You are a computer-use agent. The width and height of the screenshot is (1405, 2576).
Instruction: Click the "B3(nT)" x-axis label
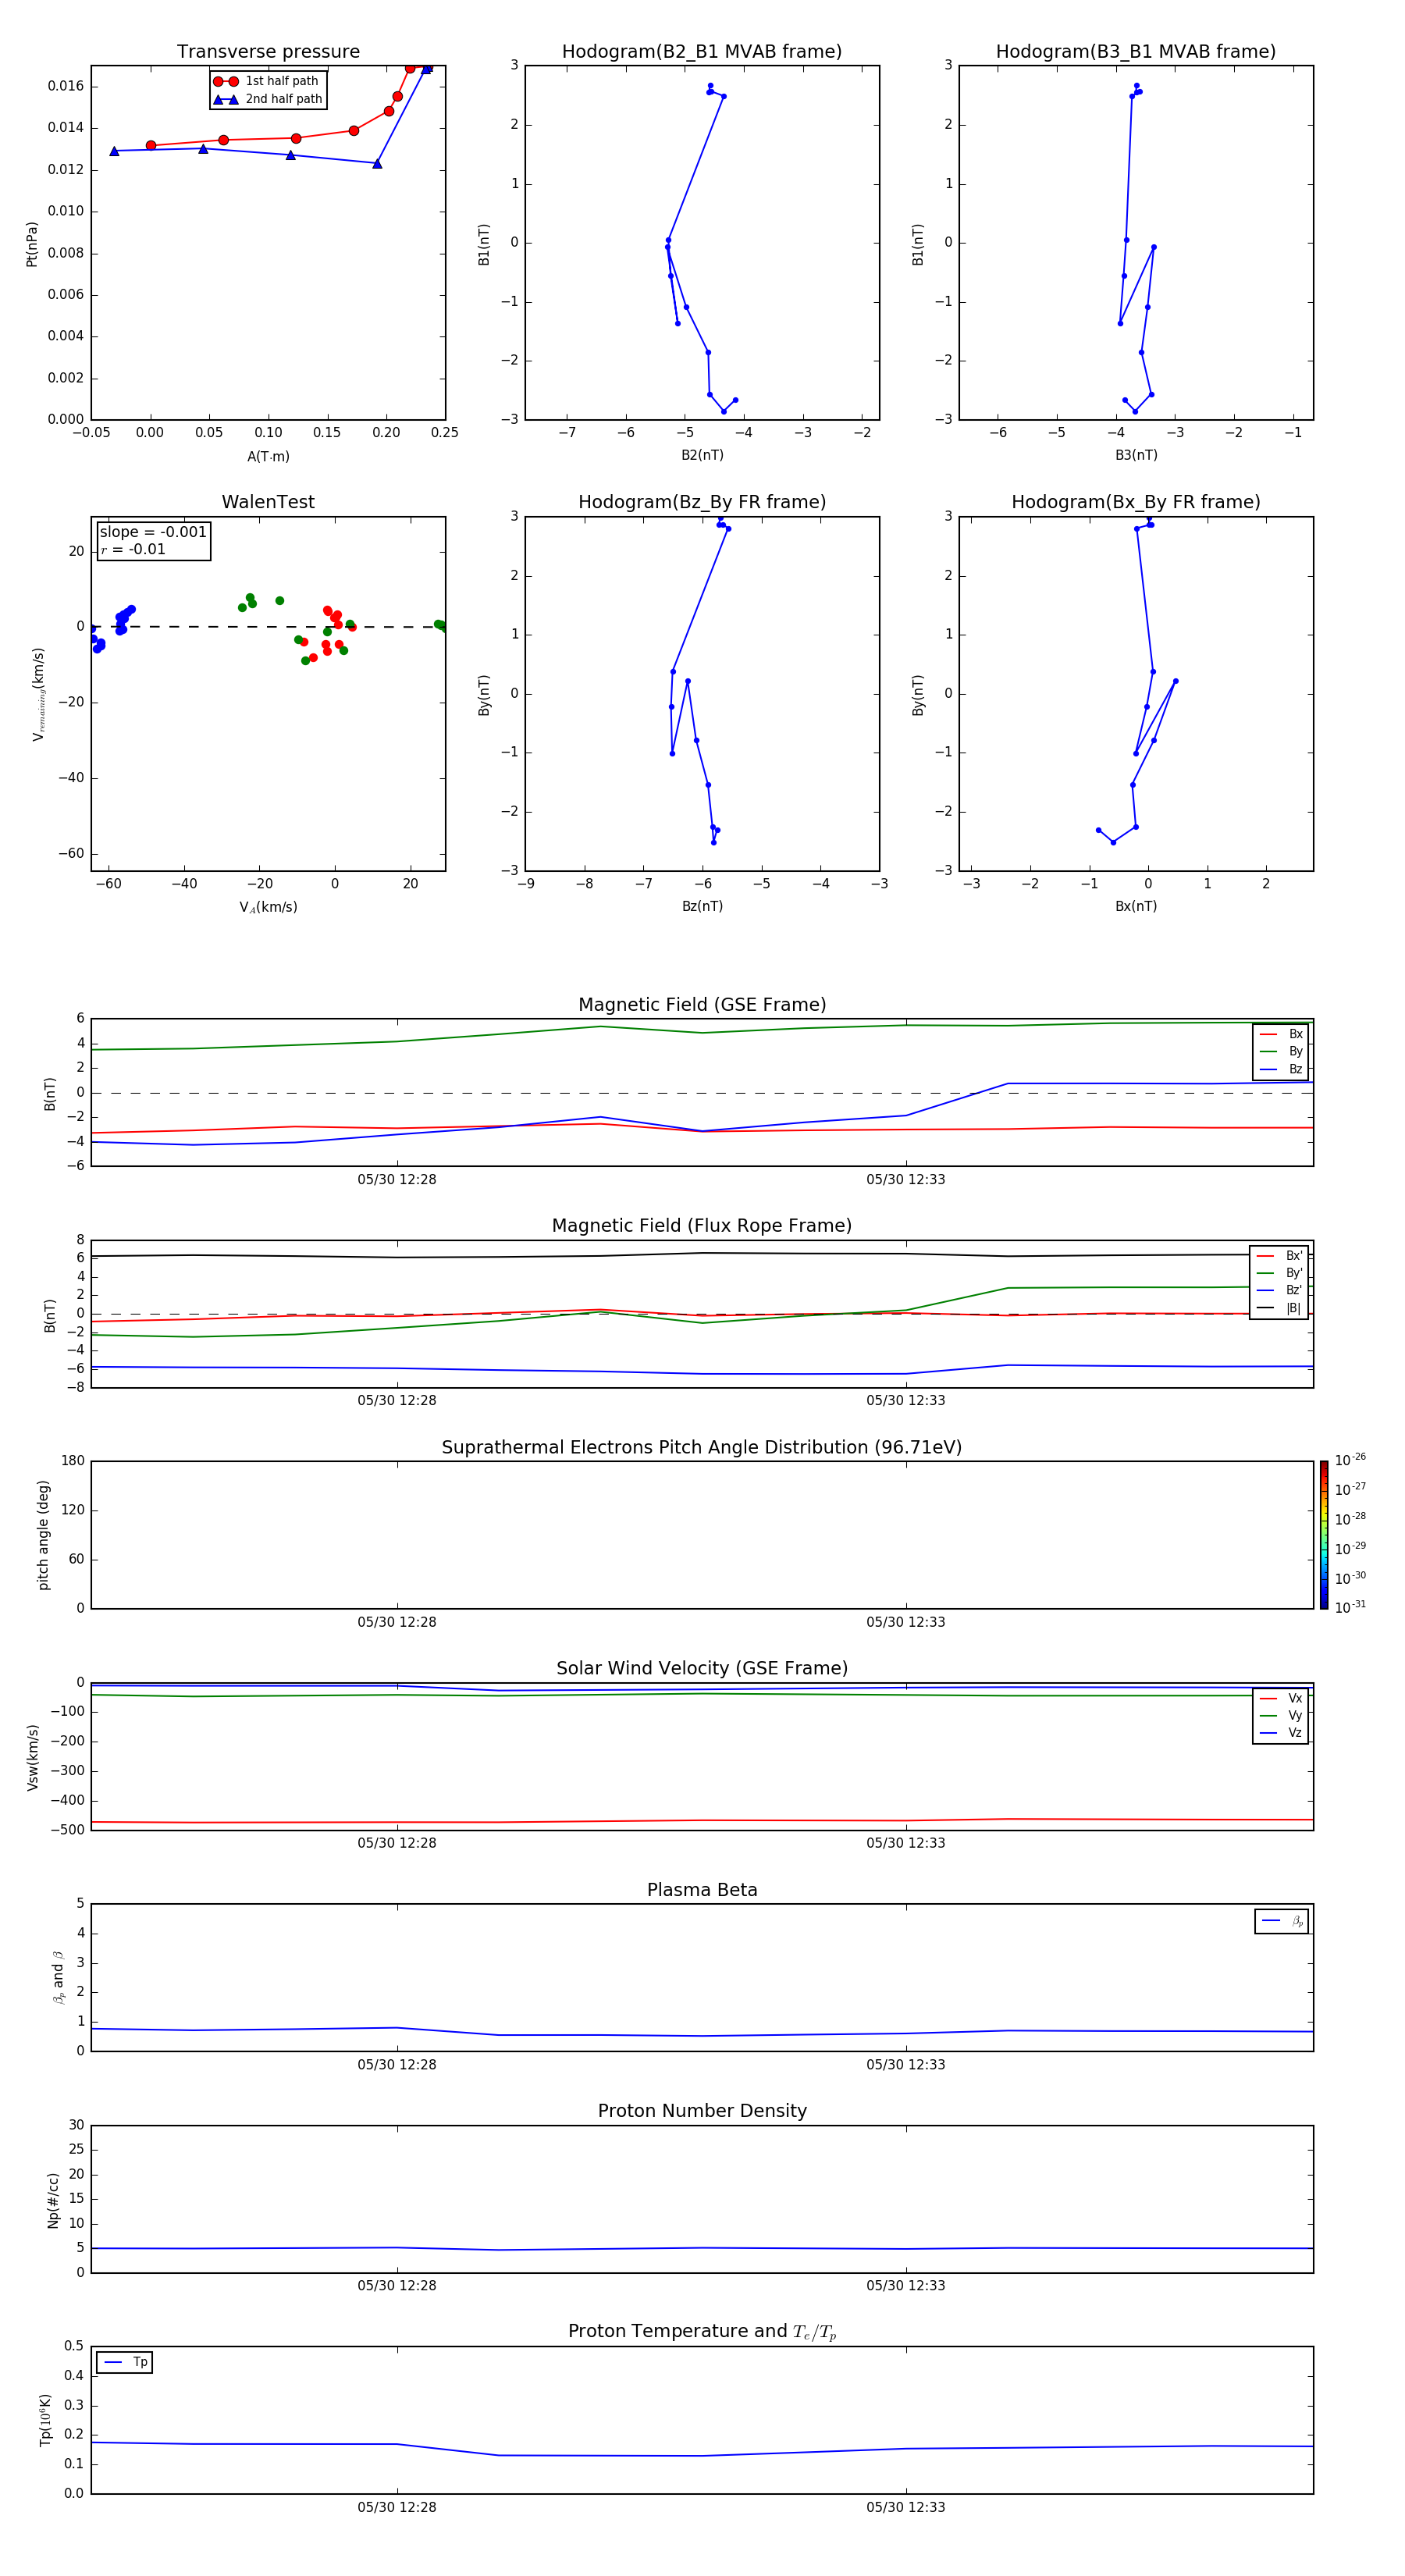(x=1136, y=455)
